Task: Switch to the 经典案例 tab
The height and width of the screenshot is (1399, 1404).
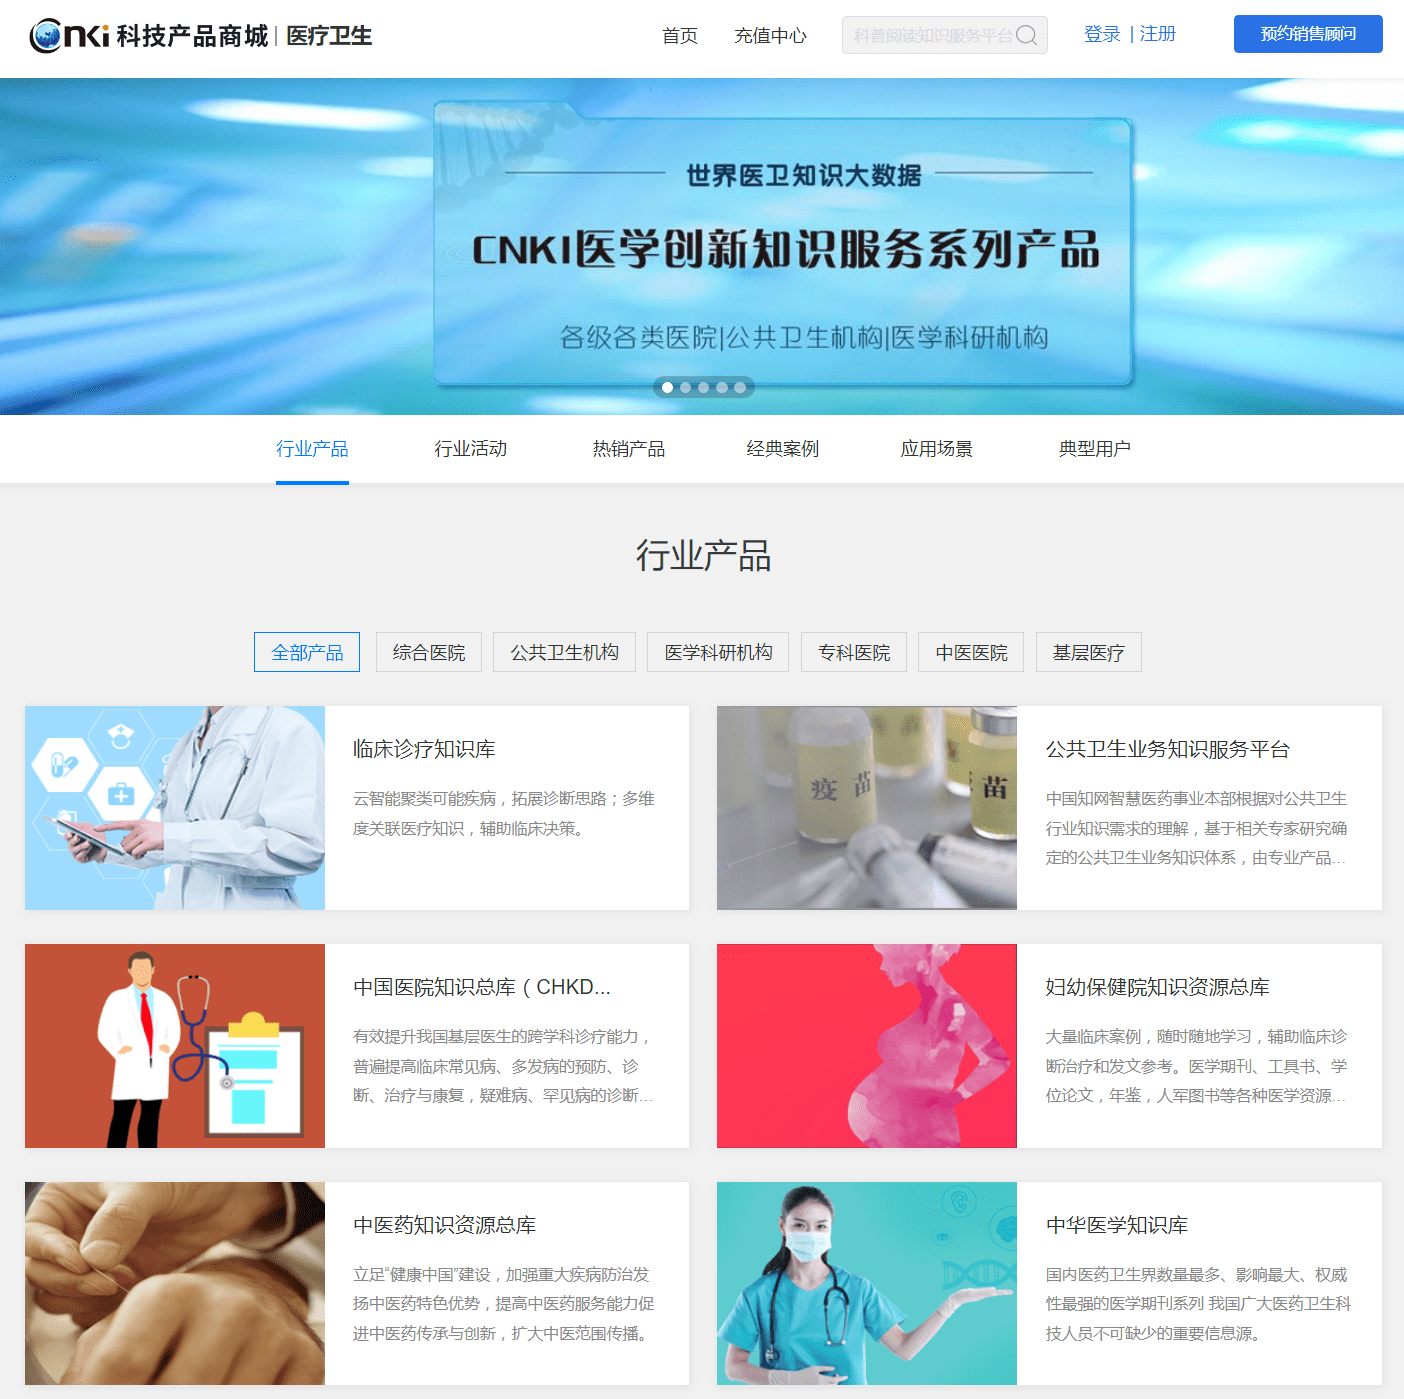Action: [x=782, y=449]
